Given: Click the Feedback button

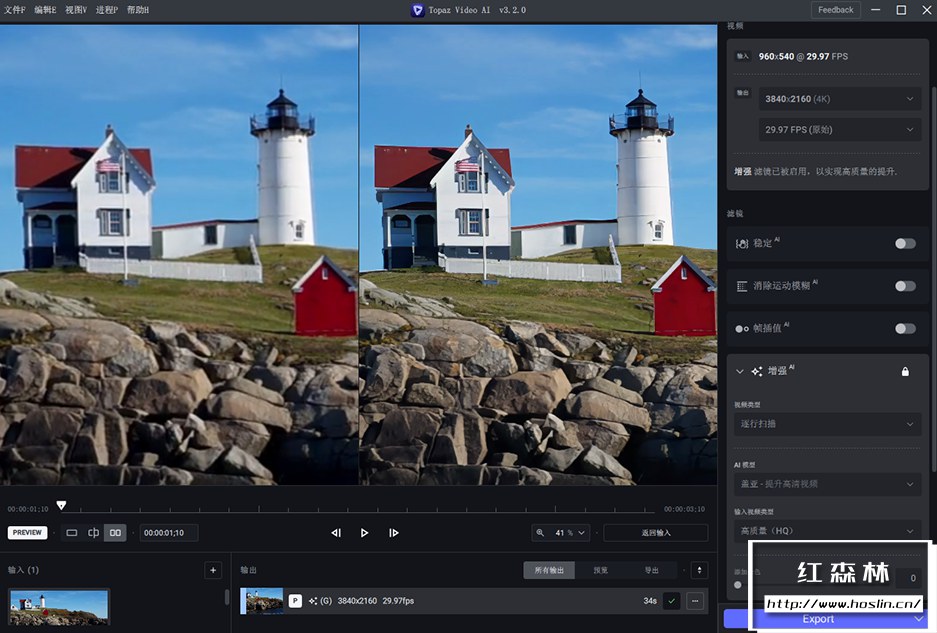Looking at the screenshot, I should tap(835, 9).
